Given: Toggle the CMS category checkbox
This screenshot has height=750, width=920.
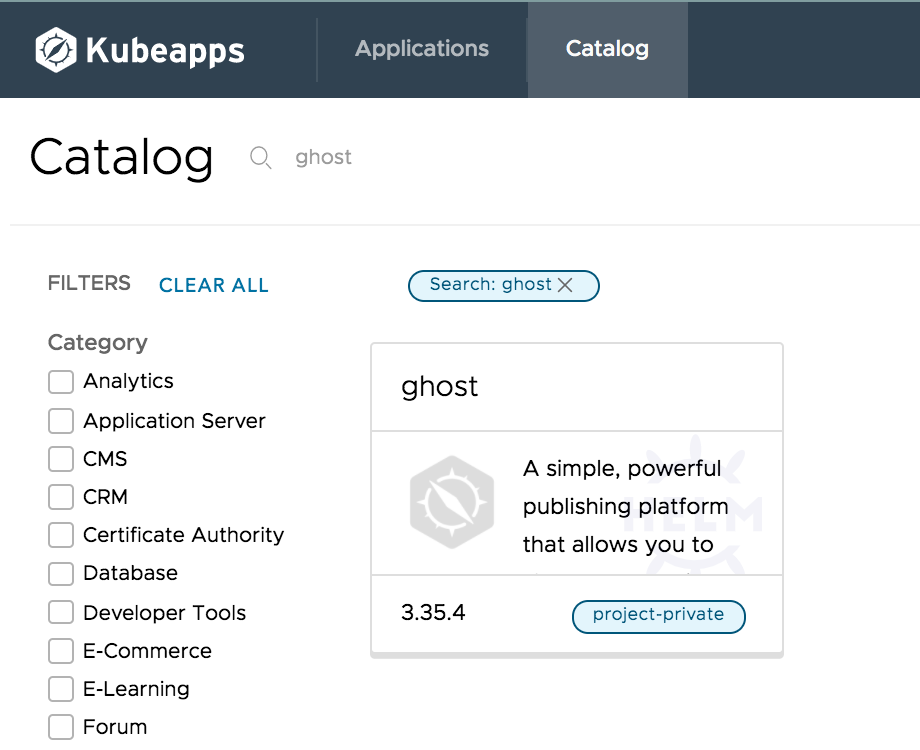Looking at the screenshot, I should click(61, 459).
